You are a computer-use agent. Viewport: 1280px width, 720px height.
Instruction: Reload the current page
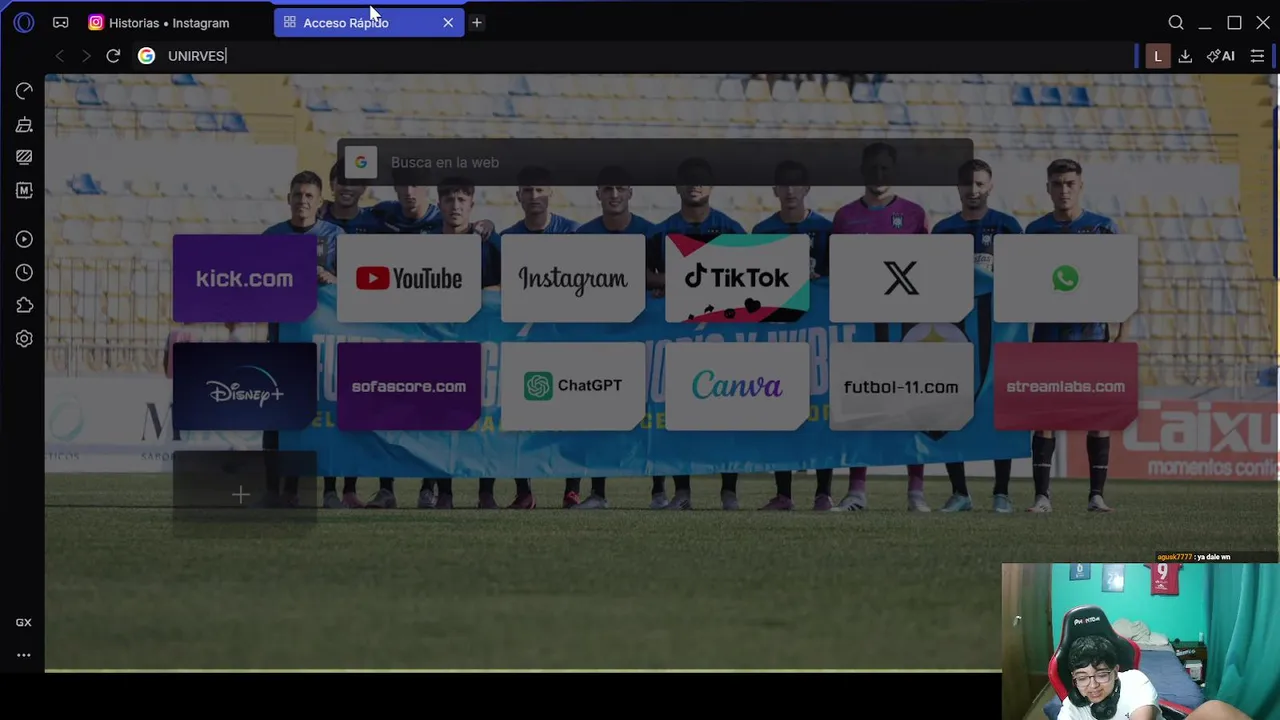click(x=113, y=56)
